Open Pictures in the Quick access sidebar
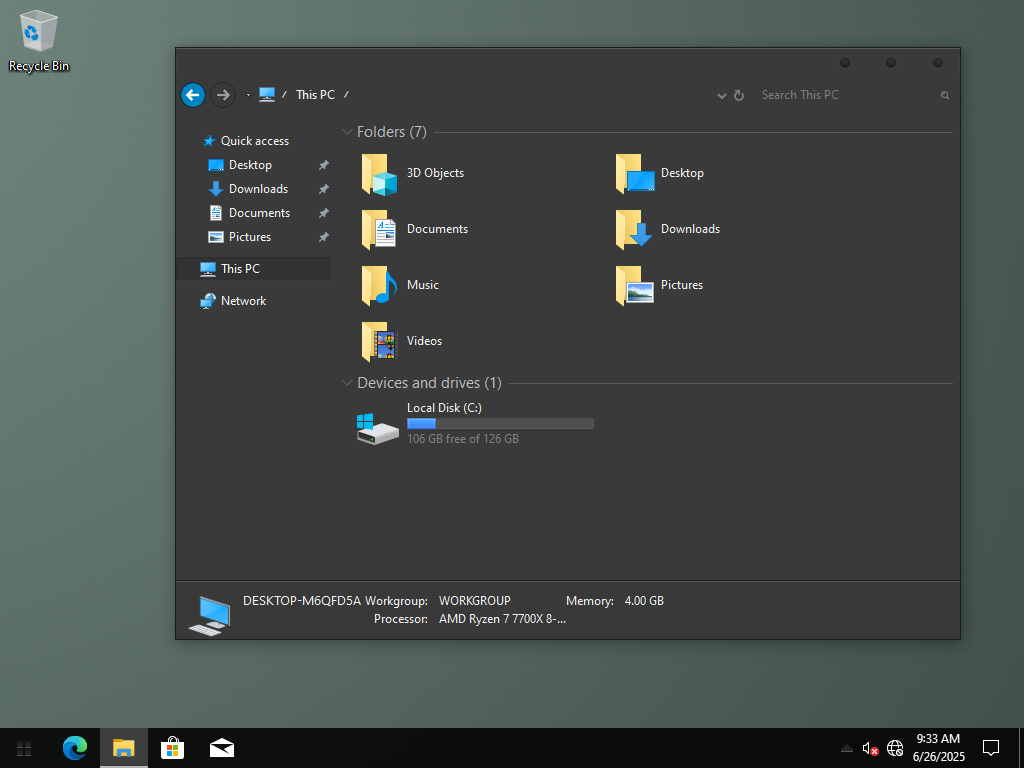The width and height of the screenshot is (1024, 768). (x=239, y=237)
